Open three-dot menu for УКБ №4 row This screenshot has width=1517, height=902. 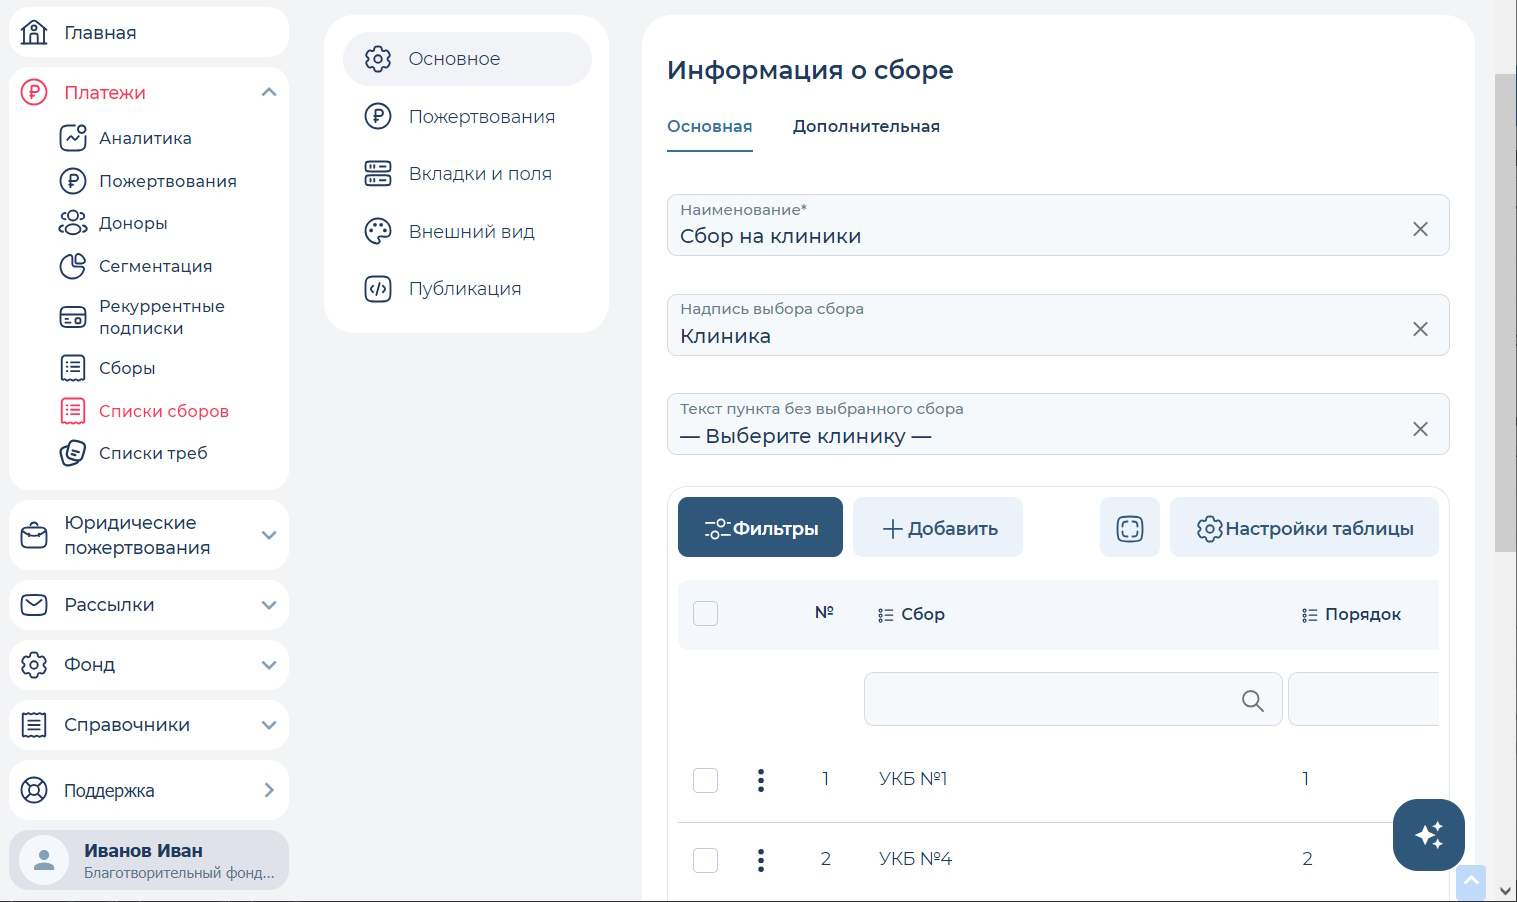click(x=761, y=860)
